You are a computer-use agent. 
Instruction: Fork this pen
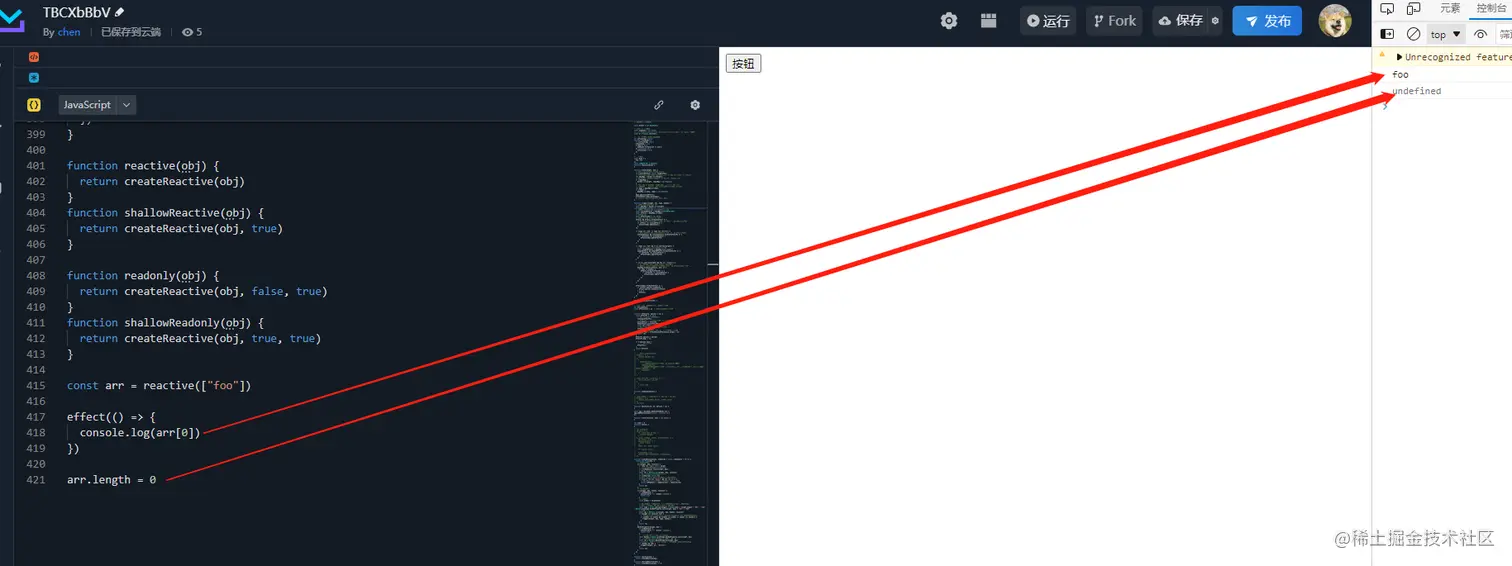1113,21
